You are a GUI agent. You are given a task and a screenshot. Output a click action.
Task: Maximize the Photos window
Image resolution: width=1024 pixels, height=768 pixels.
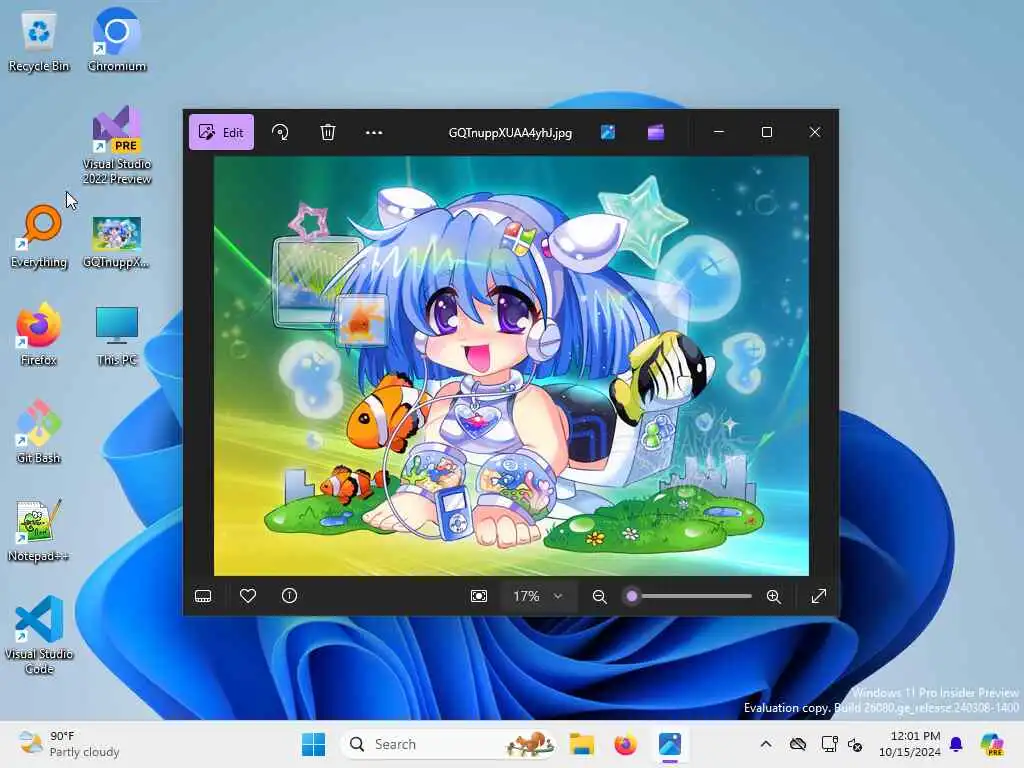point(767,132)
